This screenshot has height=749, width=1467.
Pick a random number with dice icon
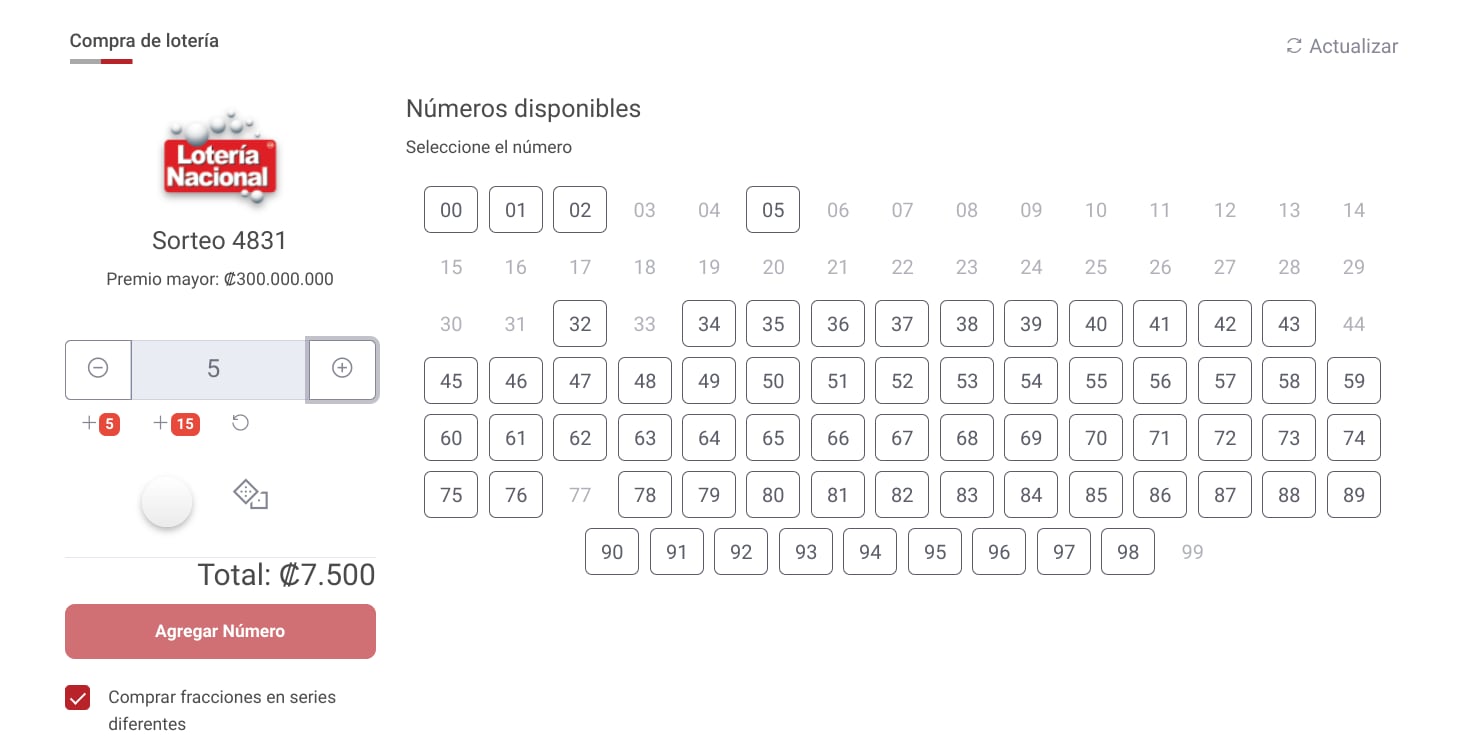tap(250, 495)
